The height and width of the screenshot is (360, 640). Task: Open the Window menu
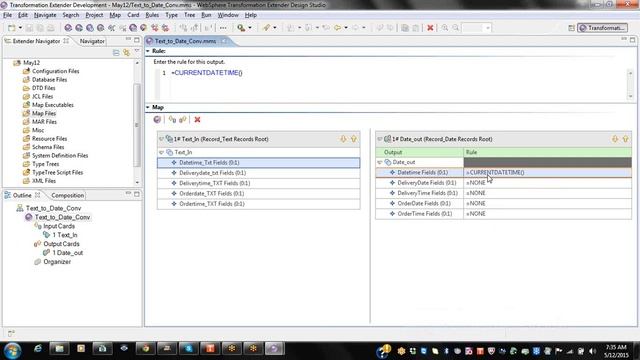coord(228,15)
